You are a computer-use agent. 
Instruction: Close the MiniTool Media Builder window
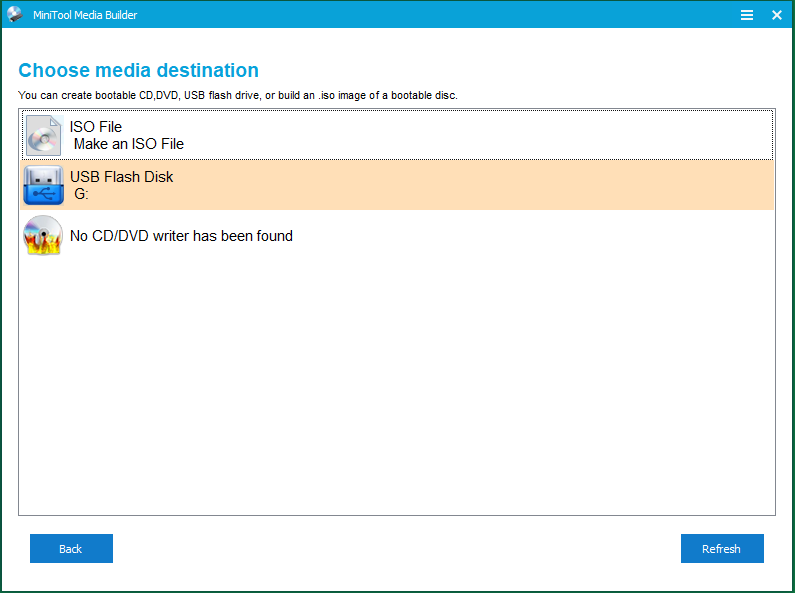click(x=777, y=15)
